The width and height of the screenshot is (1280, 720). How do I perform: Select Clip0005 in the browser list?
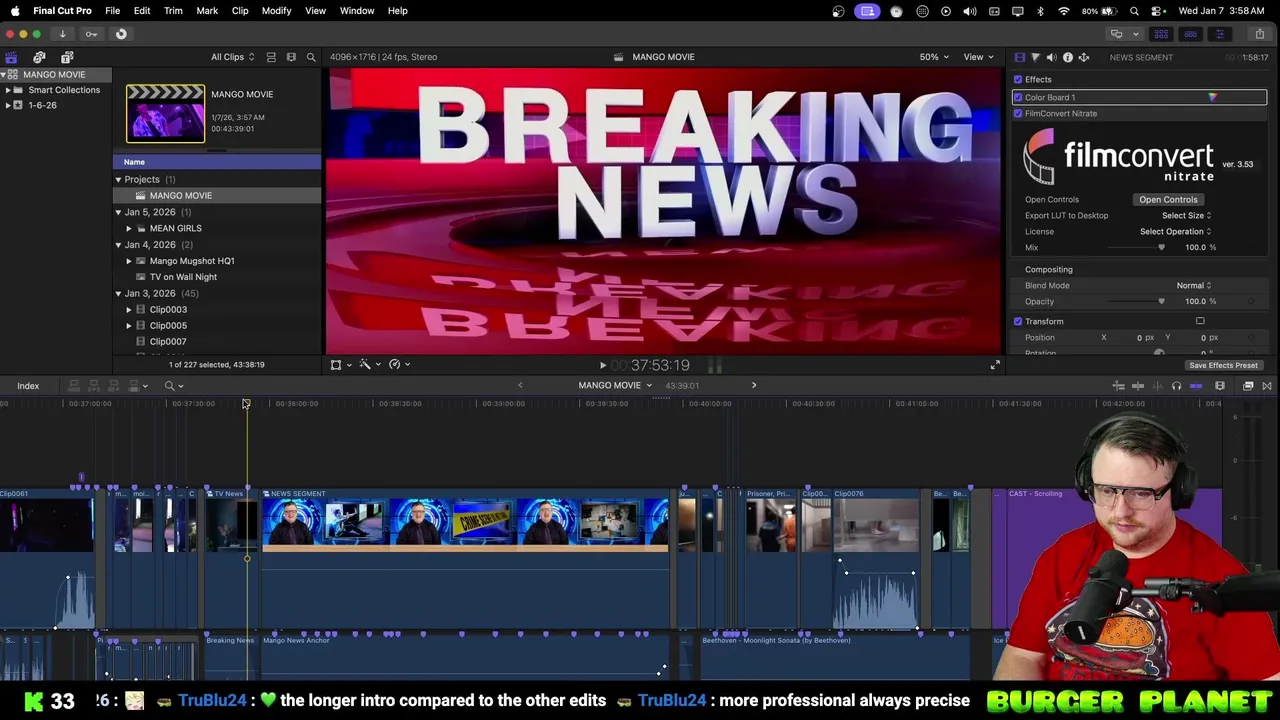(168, 326)
